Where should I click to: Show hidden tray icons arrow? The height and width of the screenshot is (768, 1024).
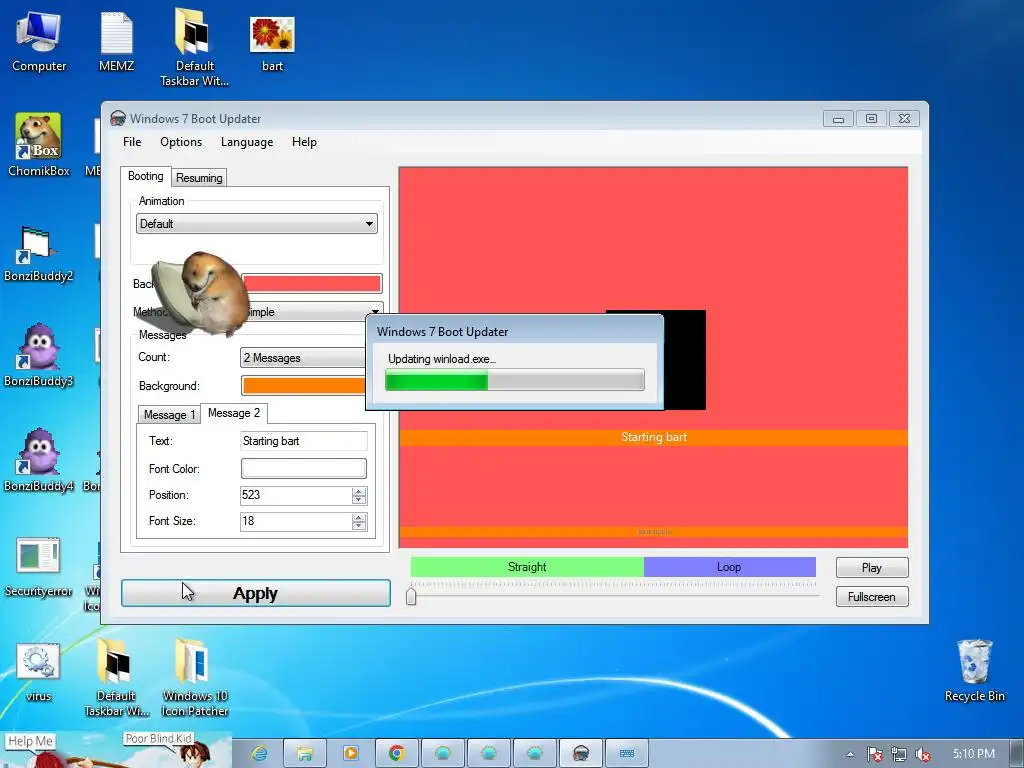[x=850, y=754]
